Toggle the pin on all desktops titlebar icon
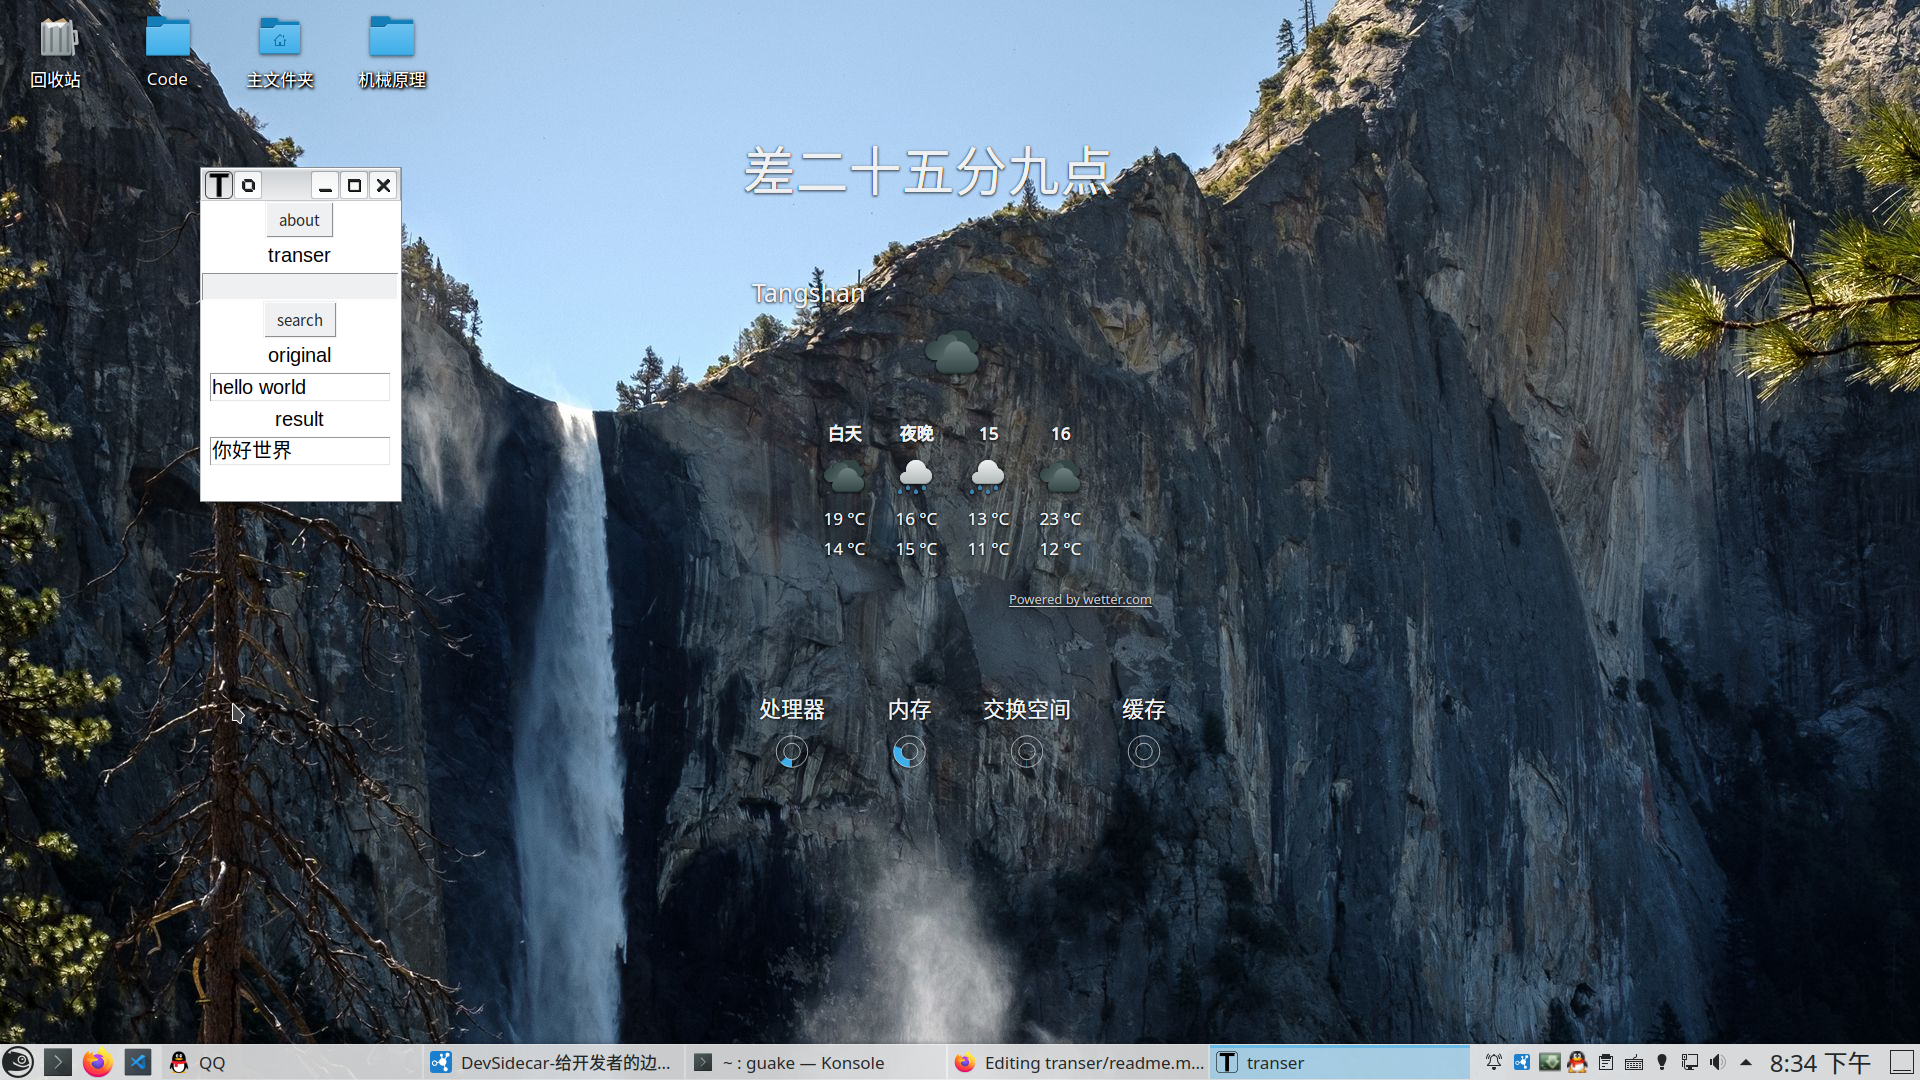Screen dimensions: 1920x1080 pos(248,185)
